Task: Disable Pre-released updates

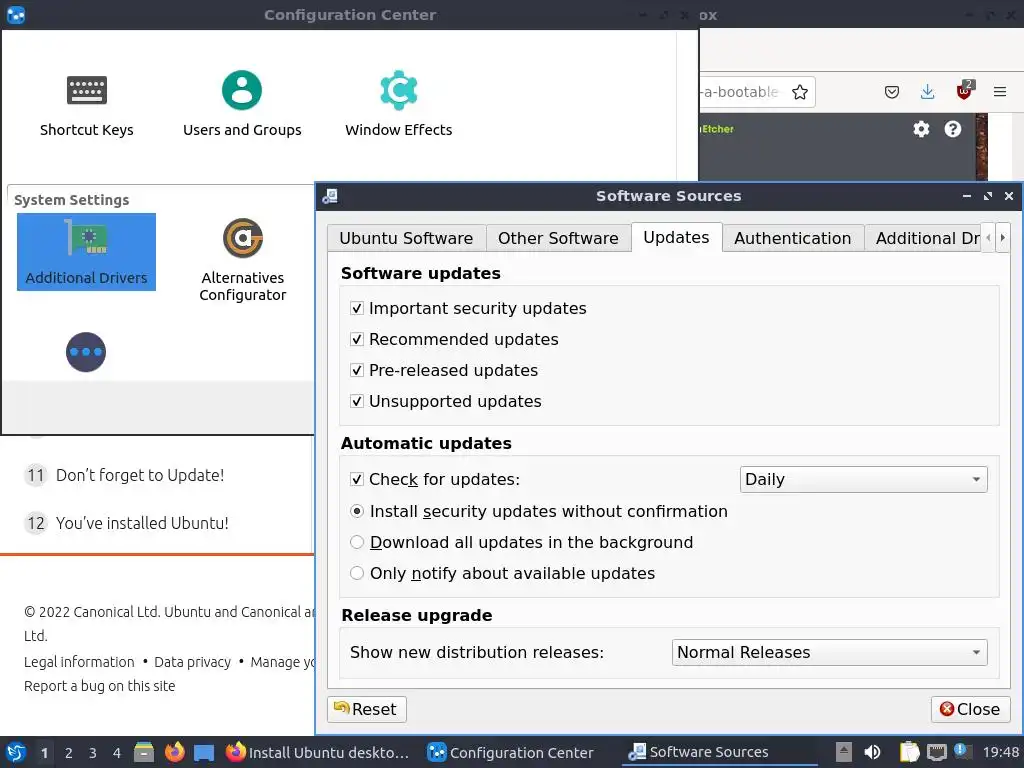Action: click(x=357, y=370)
